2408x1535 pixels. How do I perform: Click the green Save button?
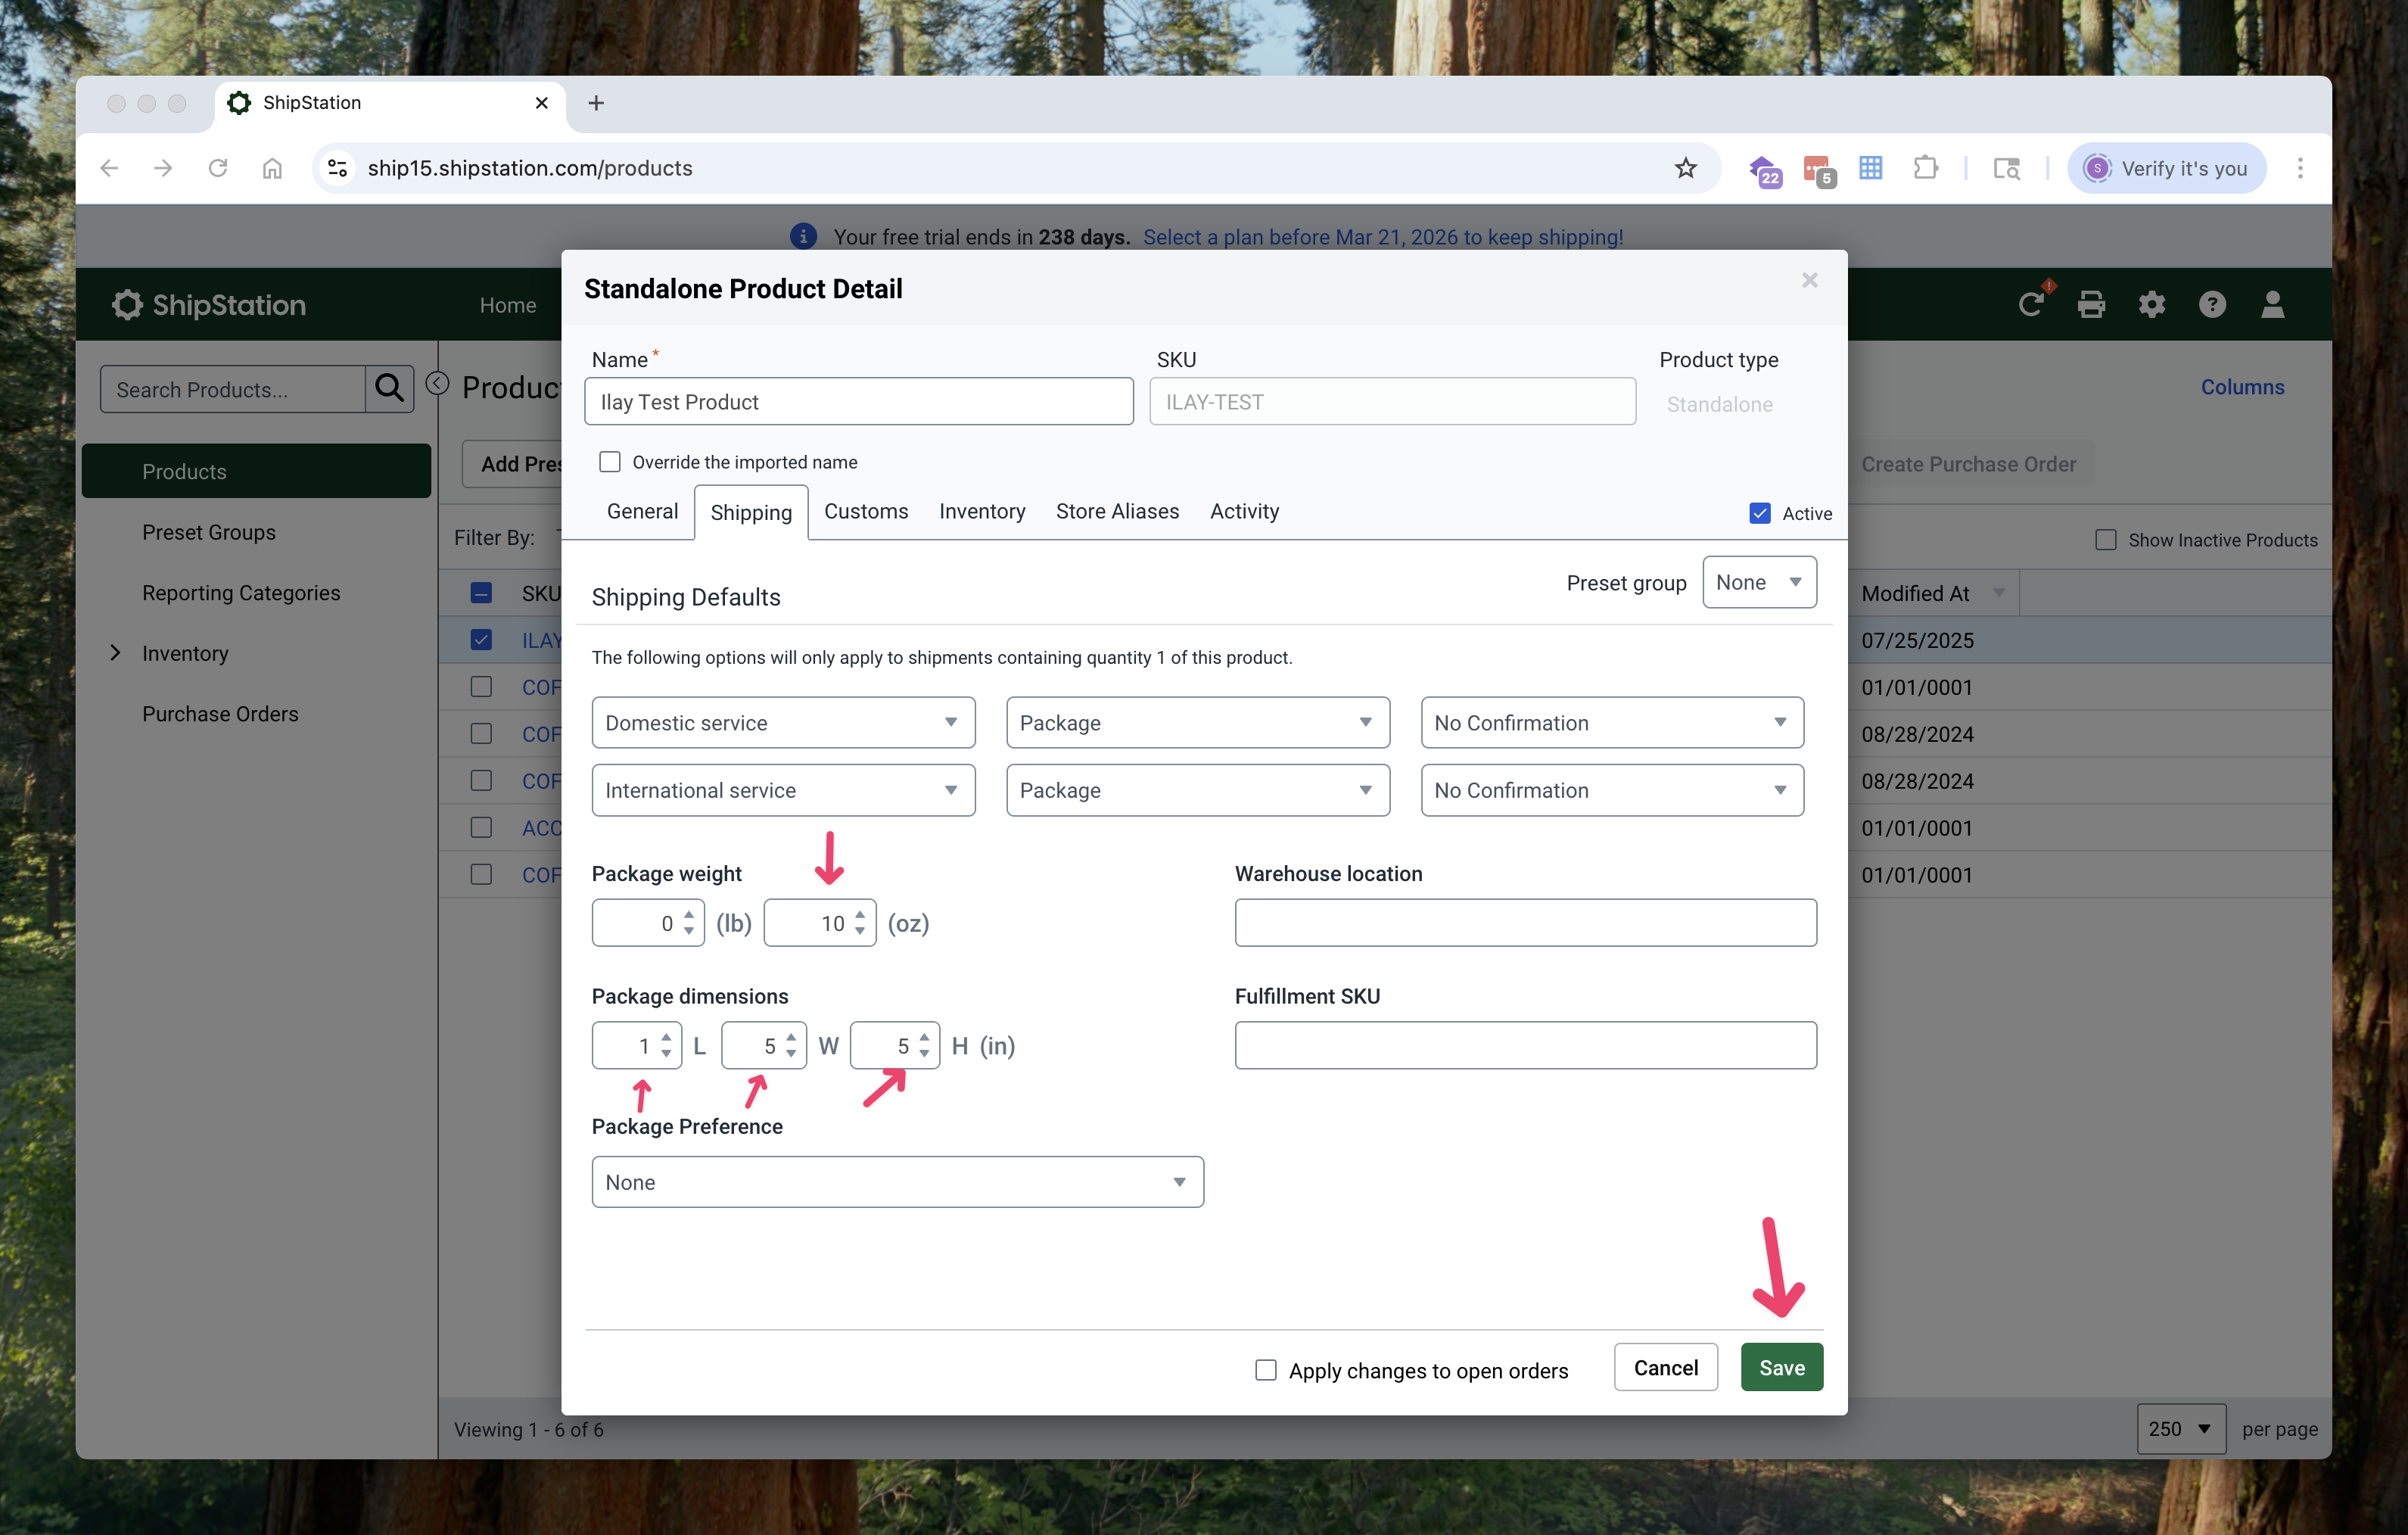(x=1781, y=1367)
